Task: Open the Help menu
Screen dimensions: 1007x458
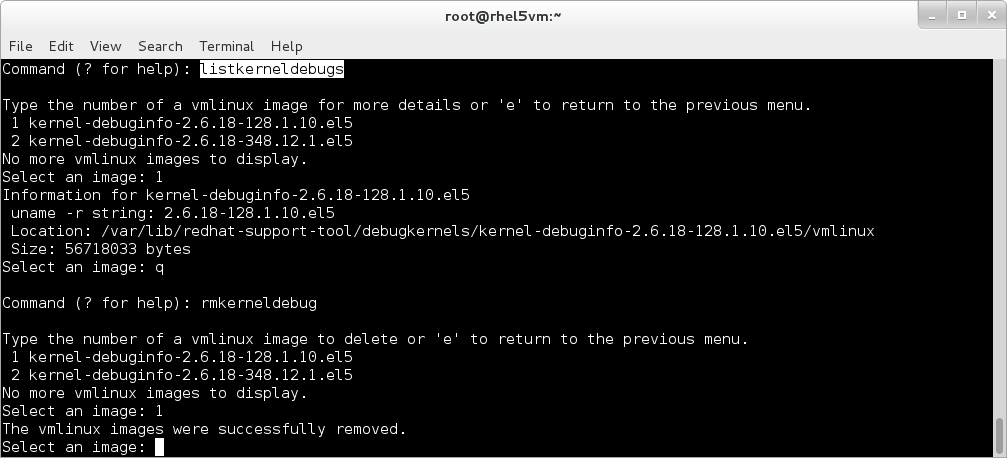Action: [286, 46]
